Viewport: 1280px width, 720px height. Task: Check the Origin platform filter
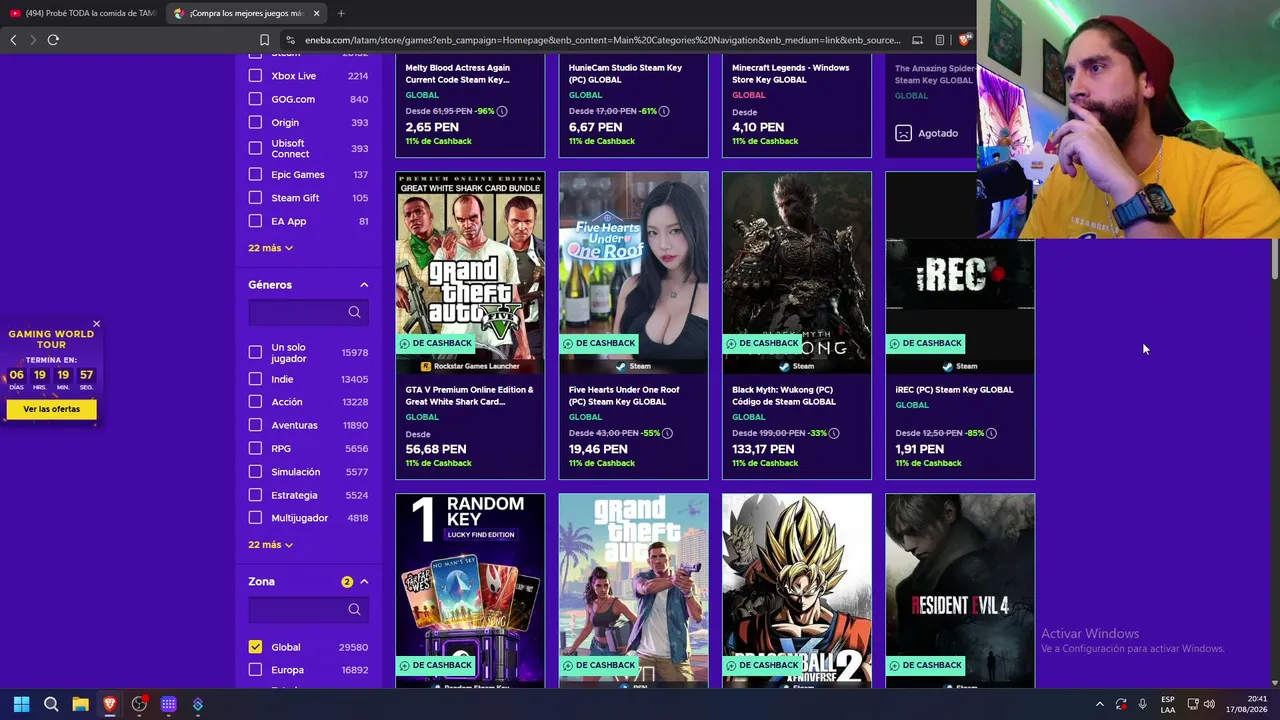(x=255, y=123)
